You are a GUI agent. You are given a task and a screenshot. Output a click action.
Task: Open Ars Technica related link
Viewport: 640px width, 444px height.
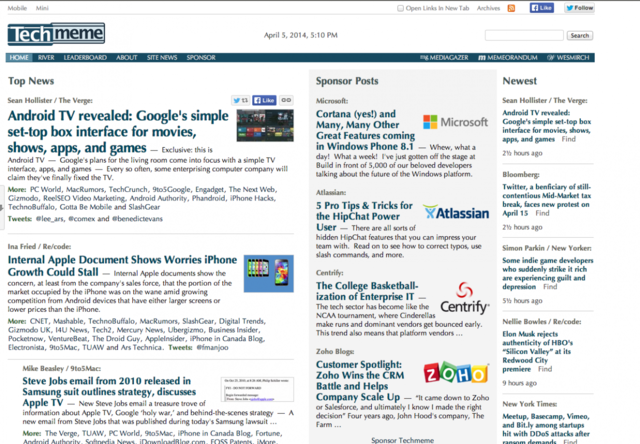pyautogui.click(x=141, y=348)
